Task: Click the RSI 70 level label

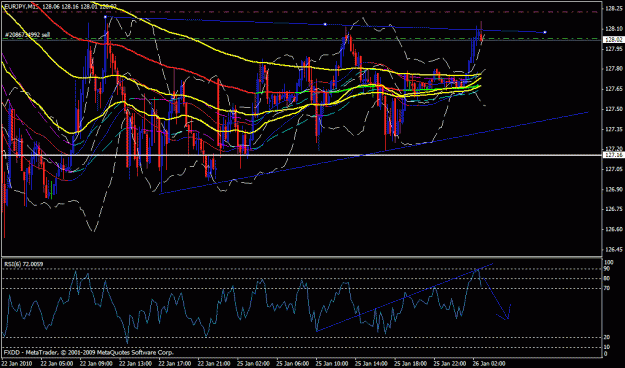Action: click(x=607, y=288)
